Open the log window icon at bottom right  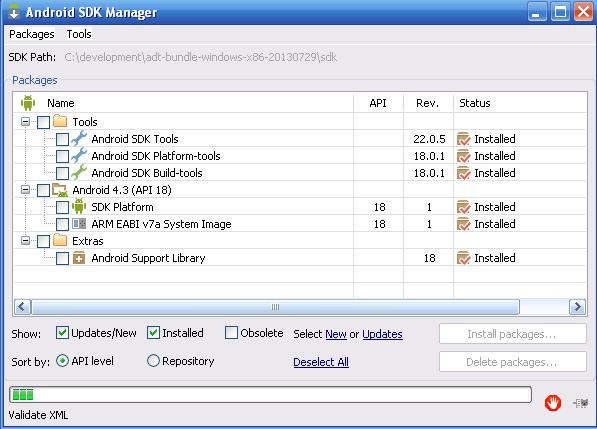(581, 403)
